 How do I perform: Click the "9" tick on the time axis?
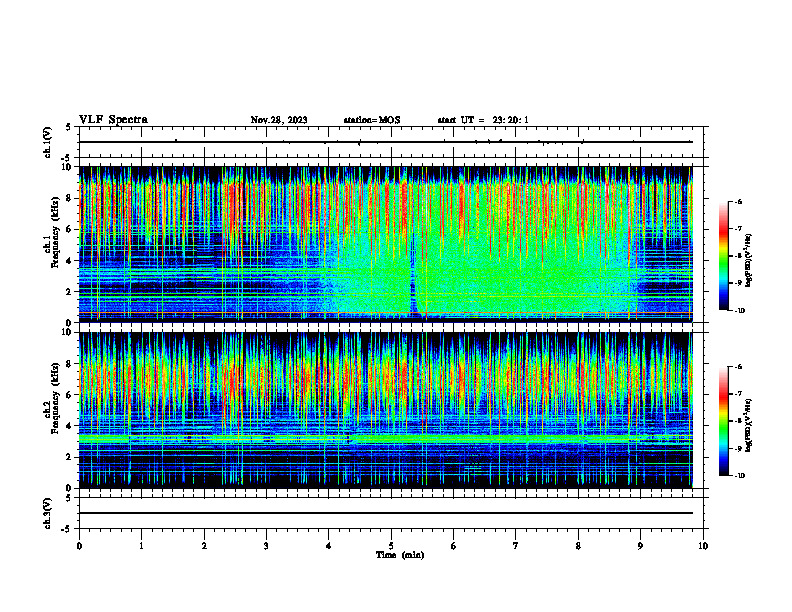pos(640,546)
